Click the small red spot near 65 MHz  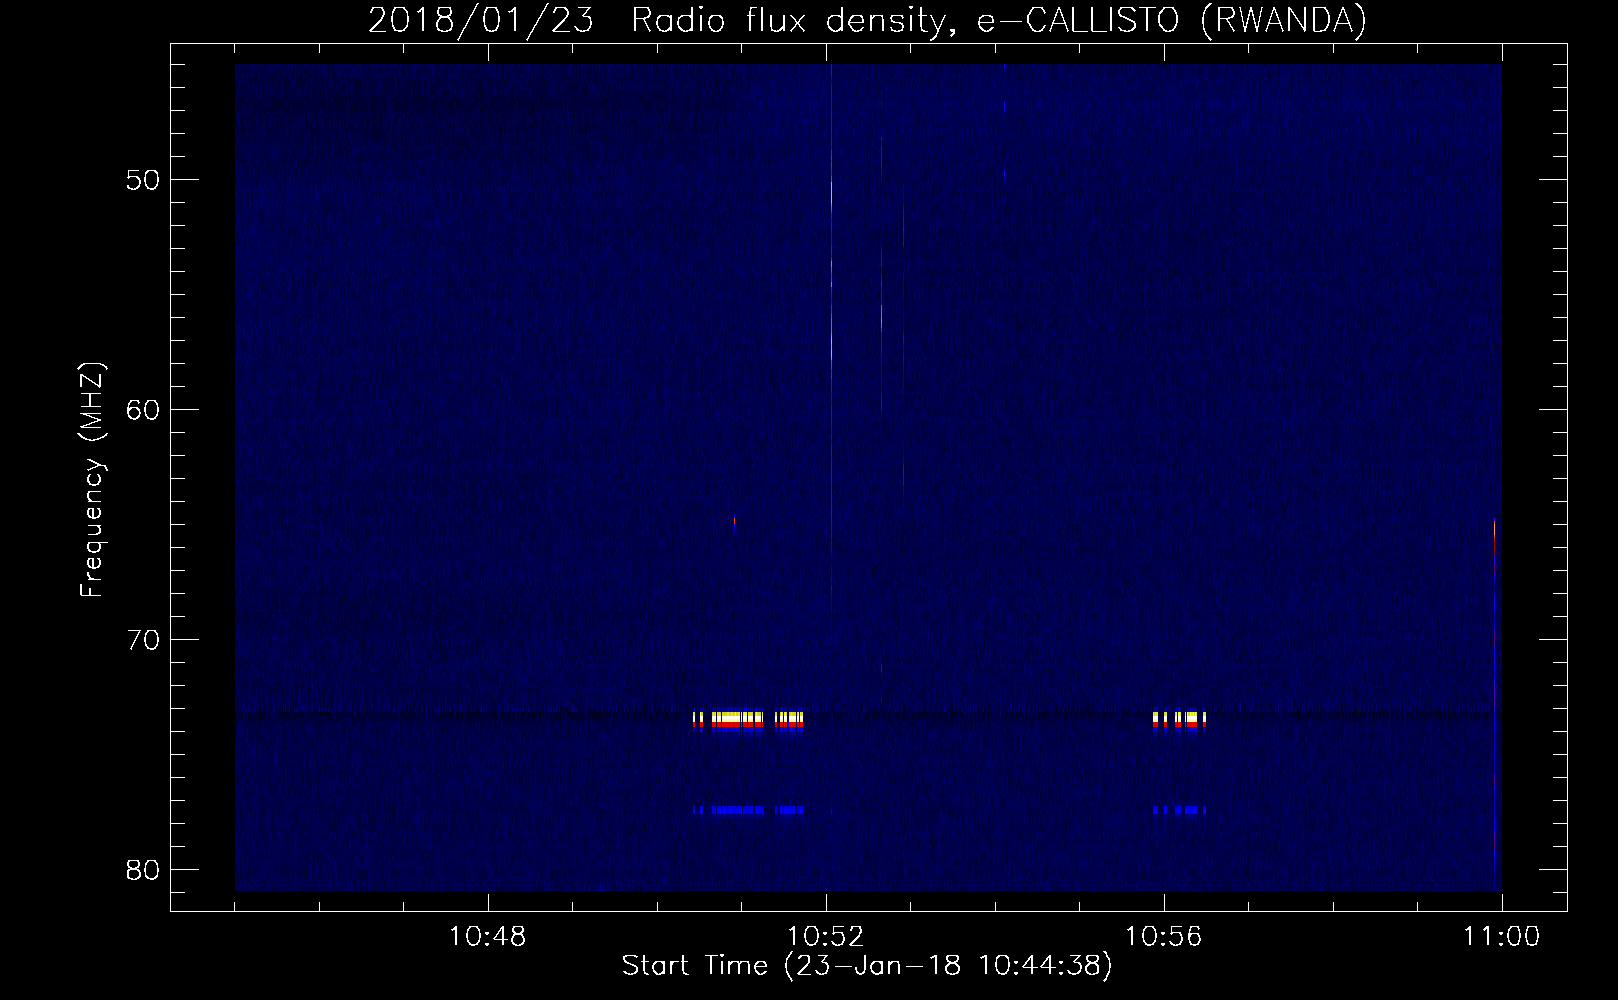(x=734, y=521)
